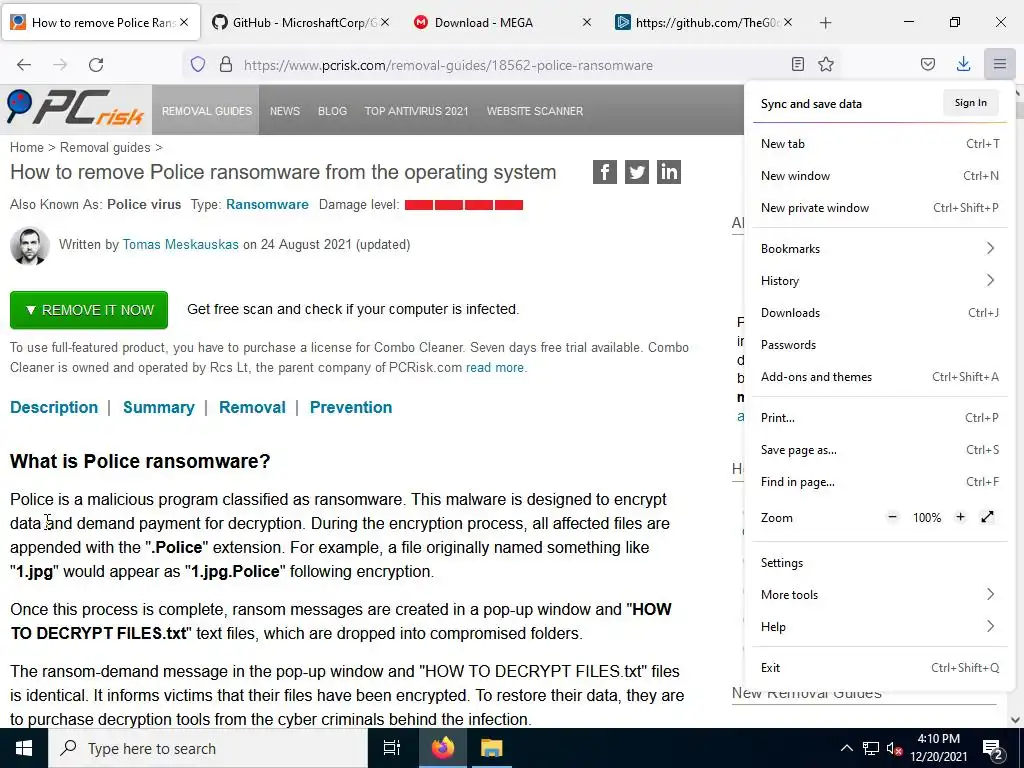Image resolution: width=1024 pixels, height=768 pixels.
Task: Close the Download - MEGA tab
Action: (586, 22)
